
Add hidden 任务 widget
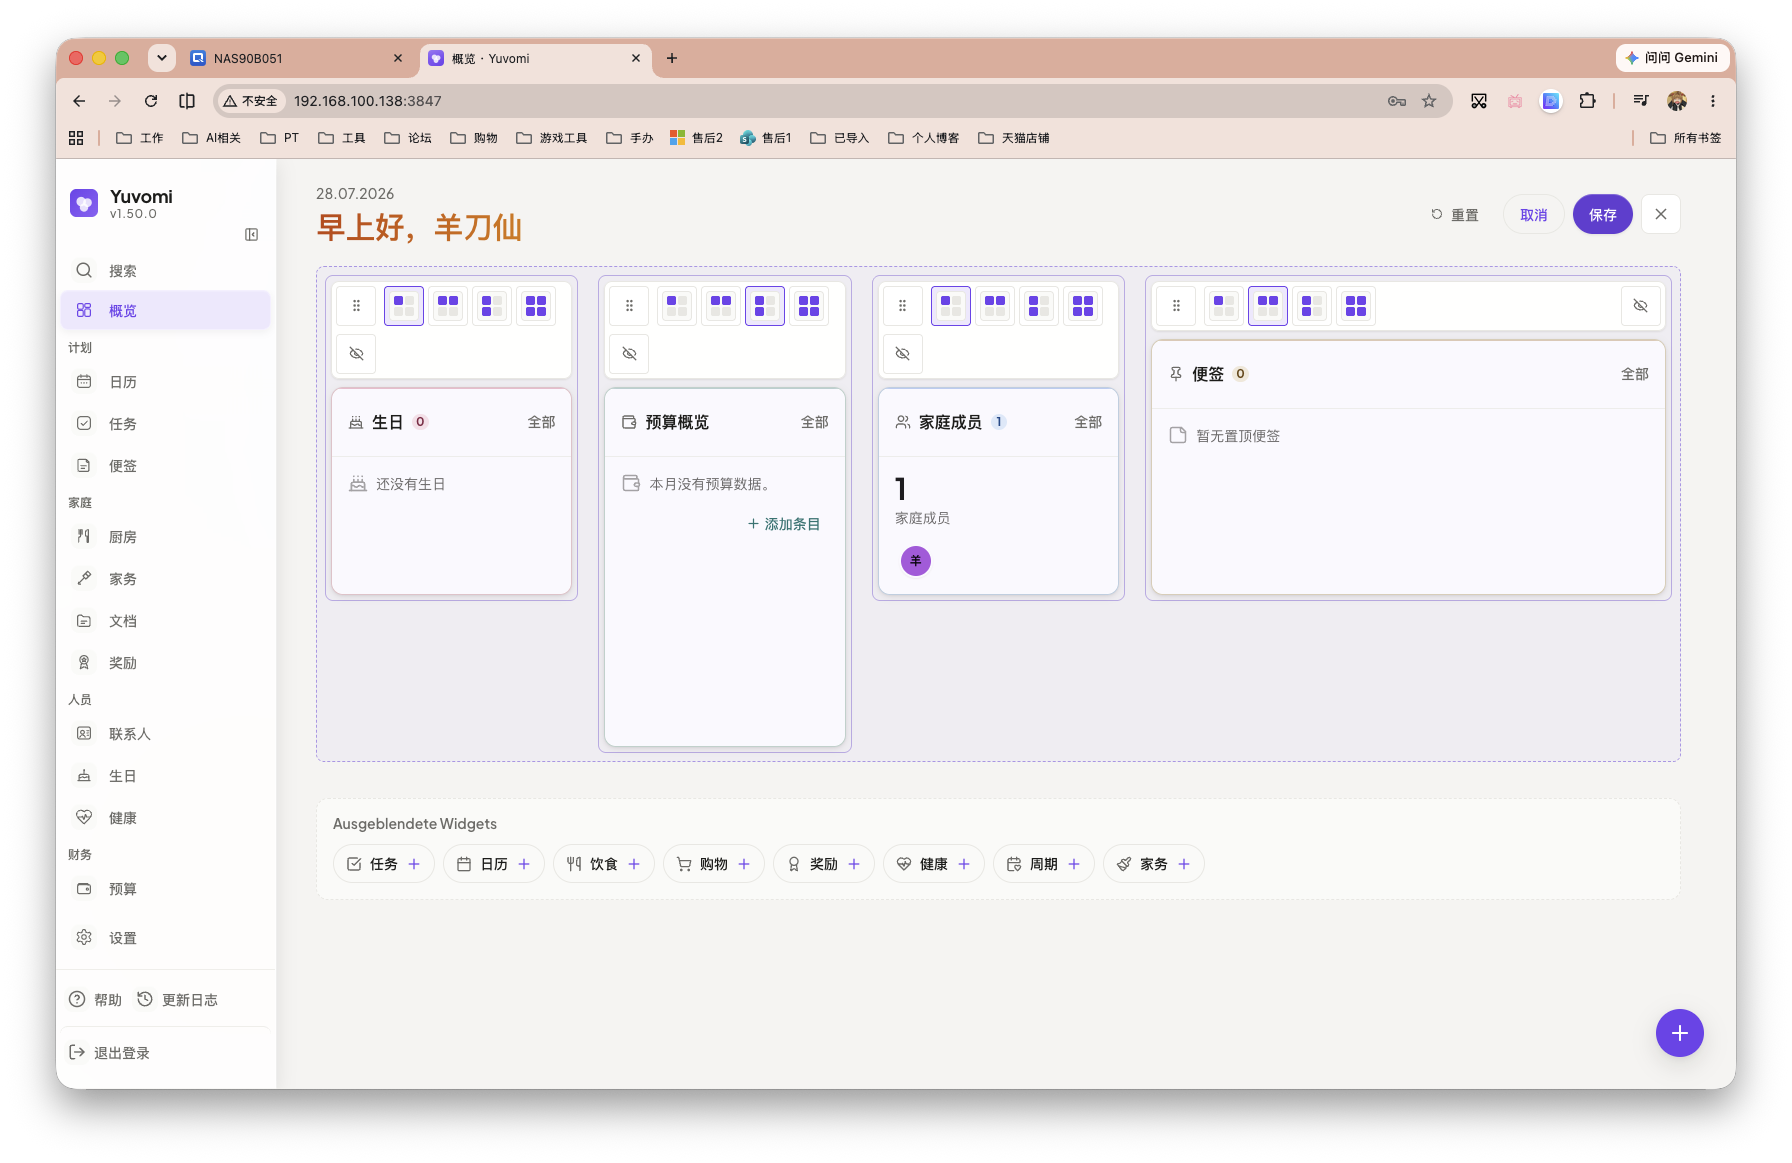coord(384,864)
